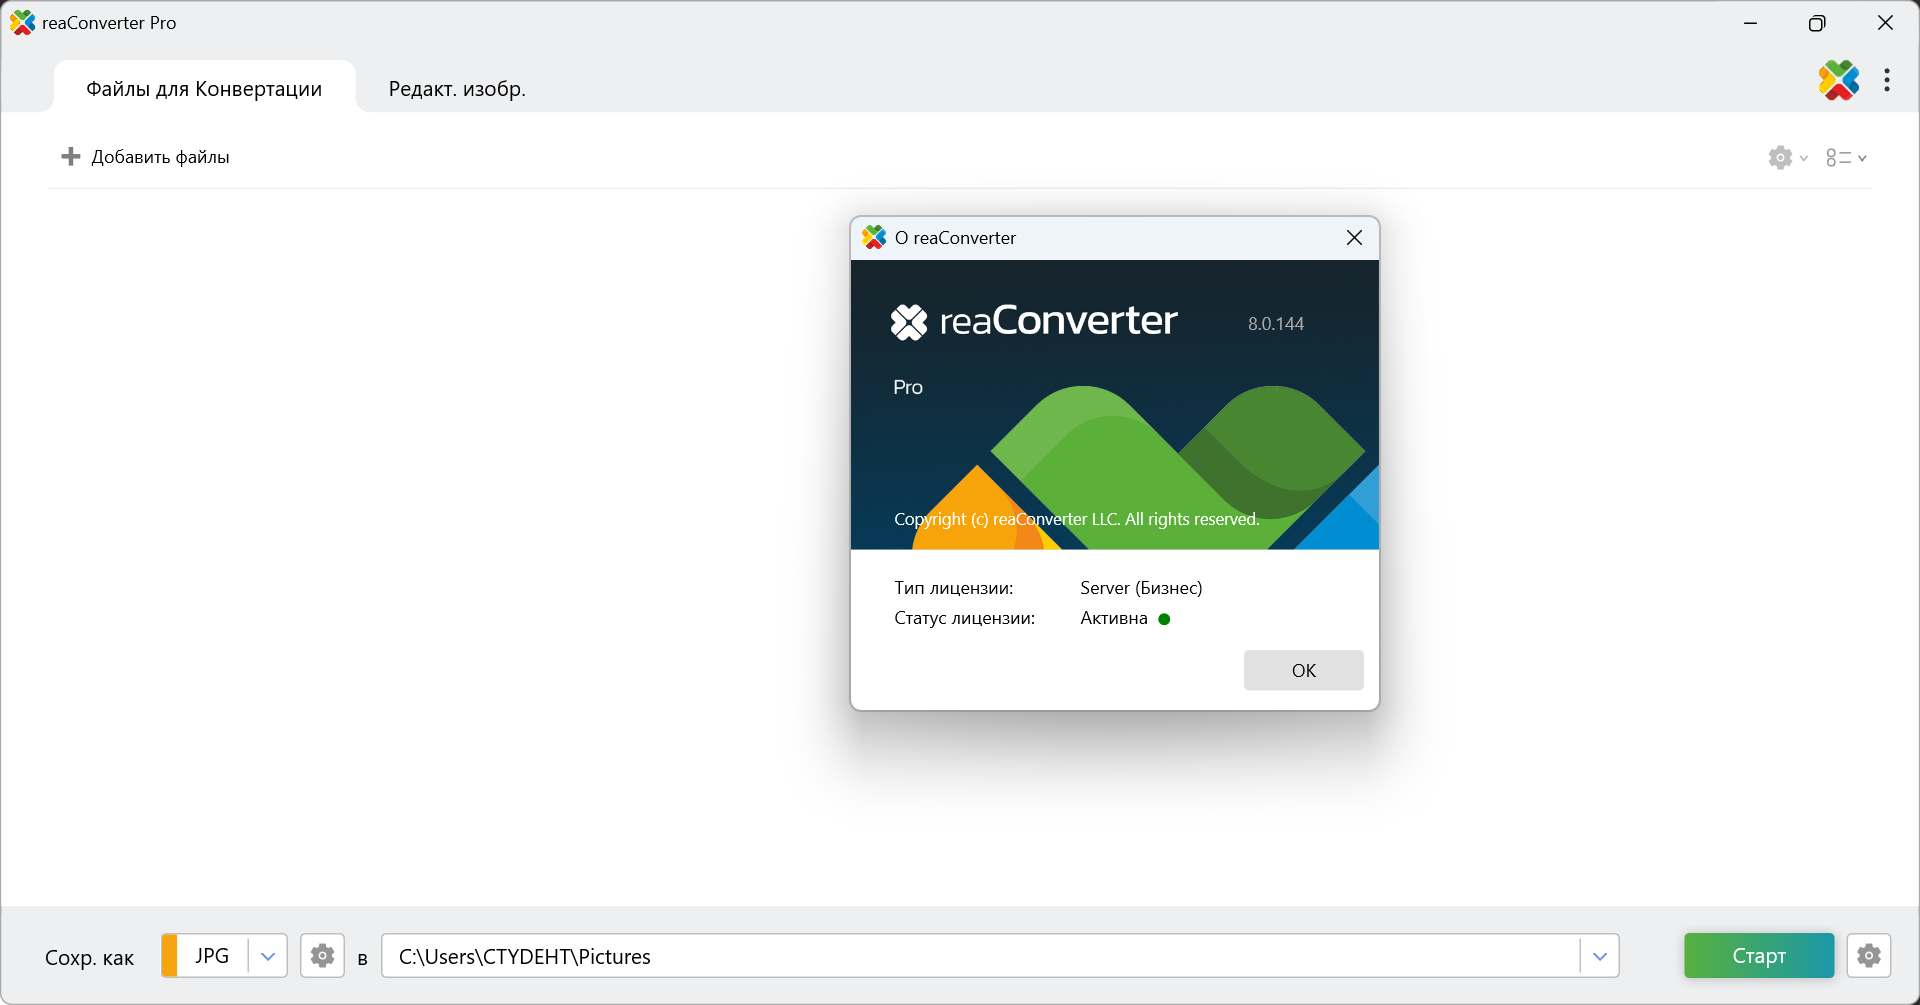Click the output path field C:\Users\CTYDEHT\Pictures

click(x=980, y=956)
